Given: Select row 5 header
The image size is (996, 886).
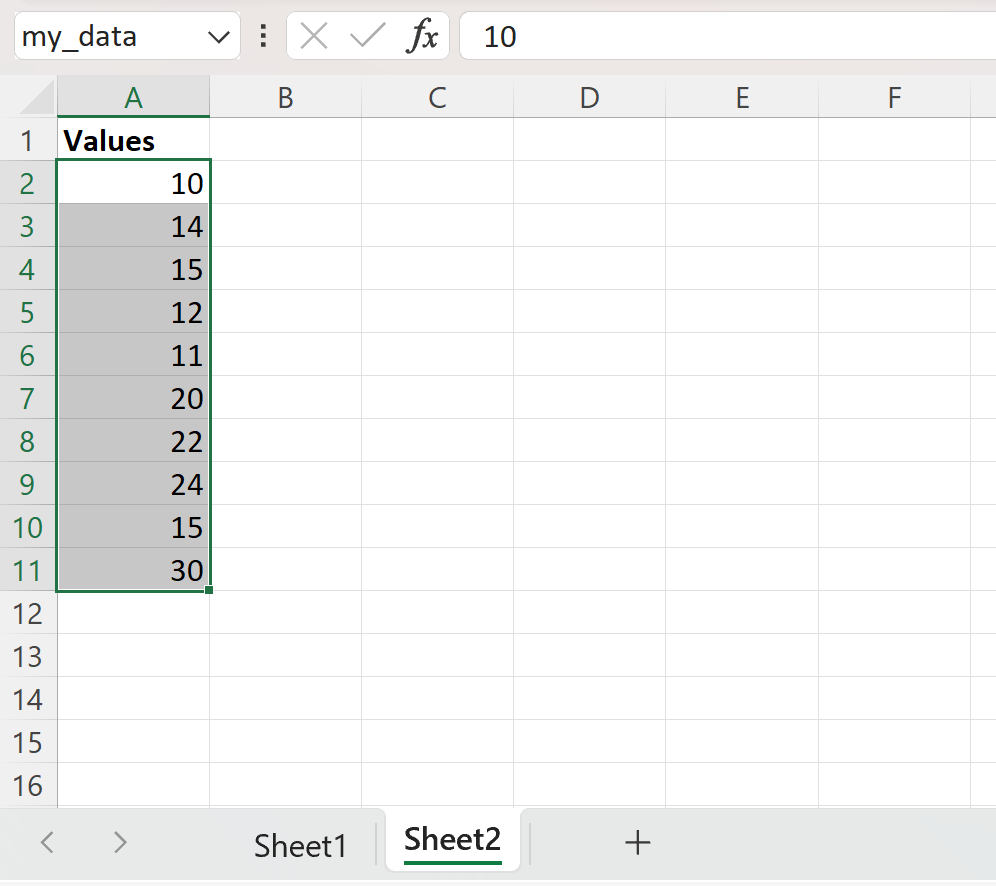Looking at the screenshot, I should pos(29,312).
